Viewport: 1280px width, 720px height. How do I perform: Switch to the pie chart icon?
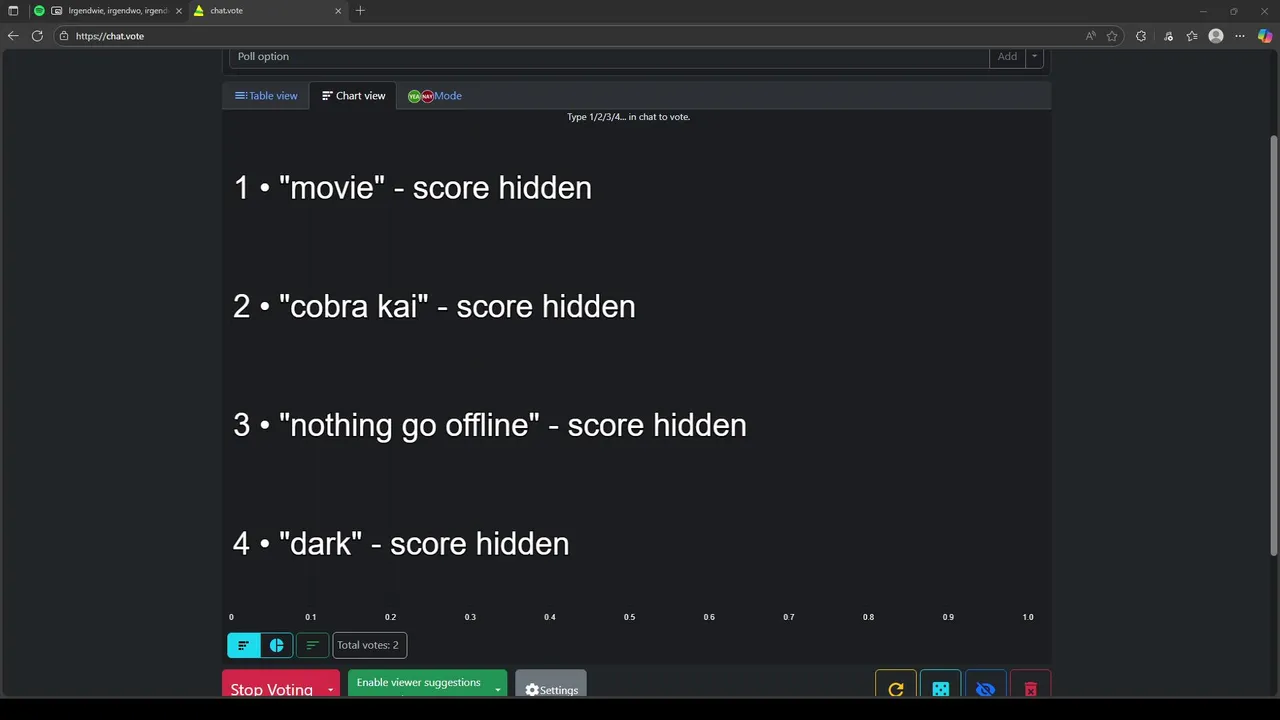(x=277, y=645)
